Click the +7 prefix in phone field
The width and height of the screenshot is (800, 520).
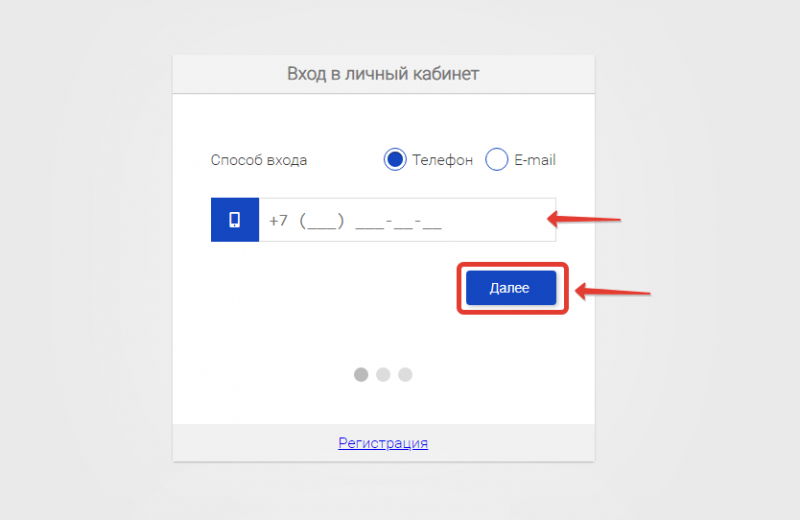point(278,220)
